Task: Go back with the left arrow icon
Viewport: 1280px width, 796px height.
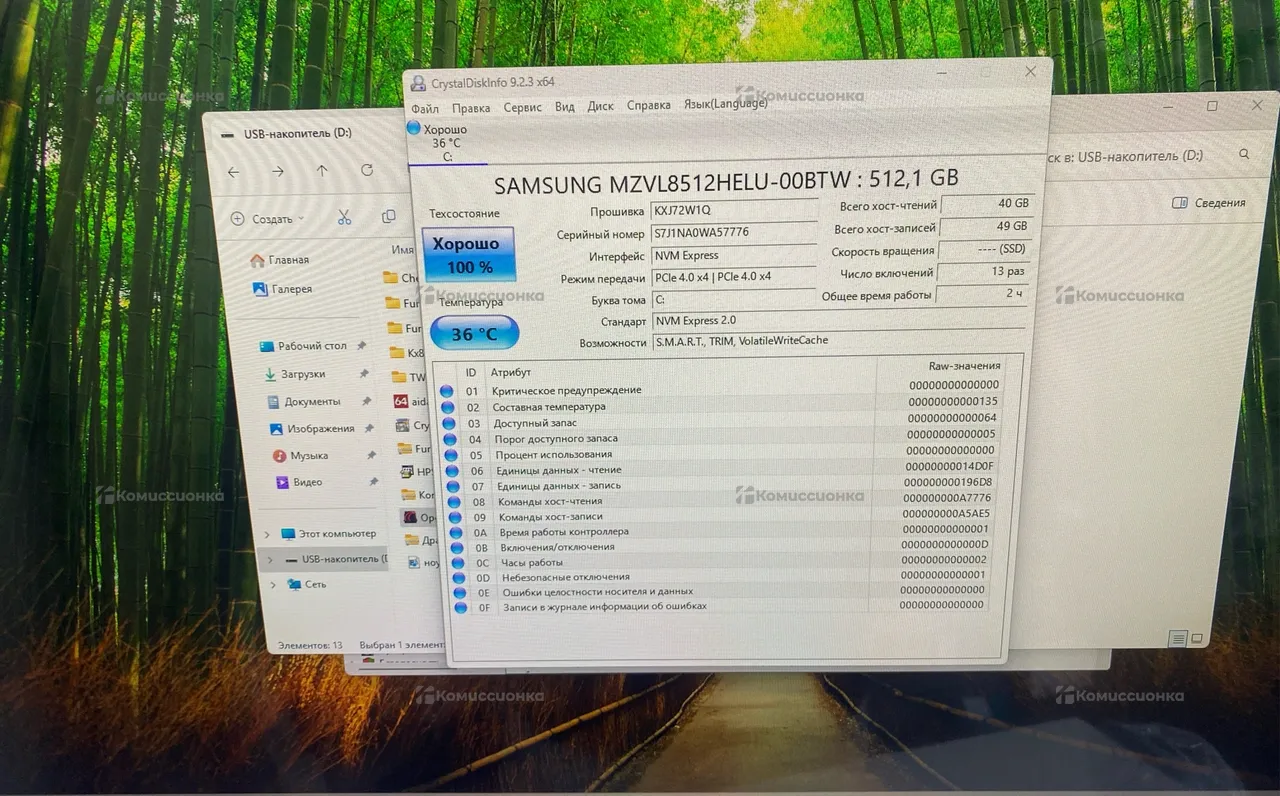Action: 233,172
